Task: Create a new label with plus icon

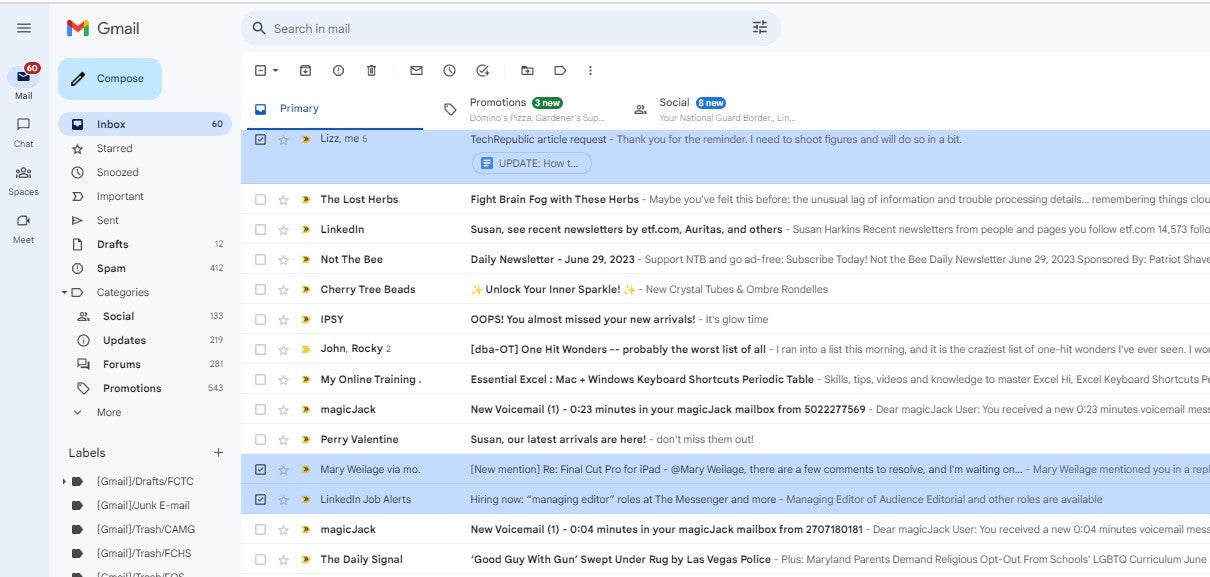Action: click(x=218, y=452)
